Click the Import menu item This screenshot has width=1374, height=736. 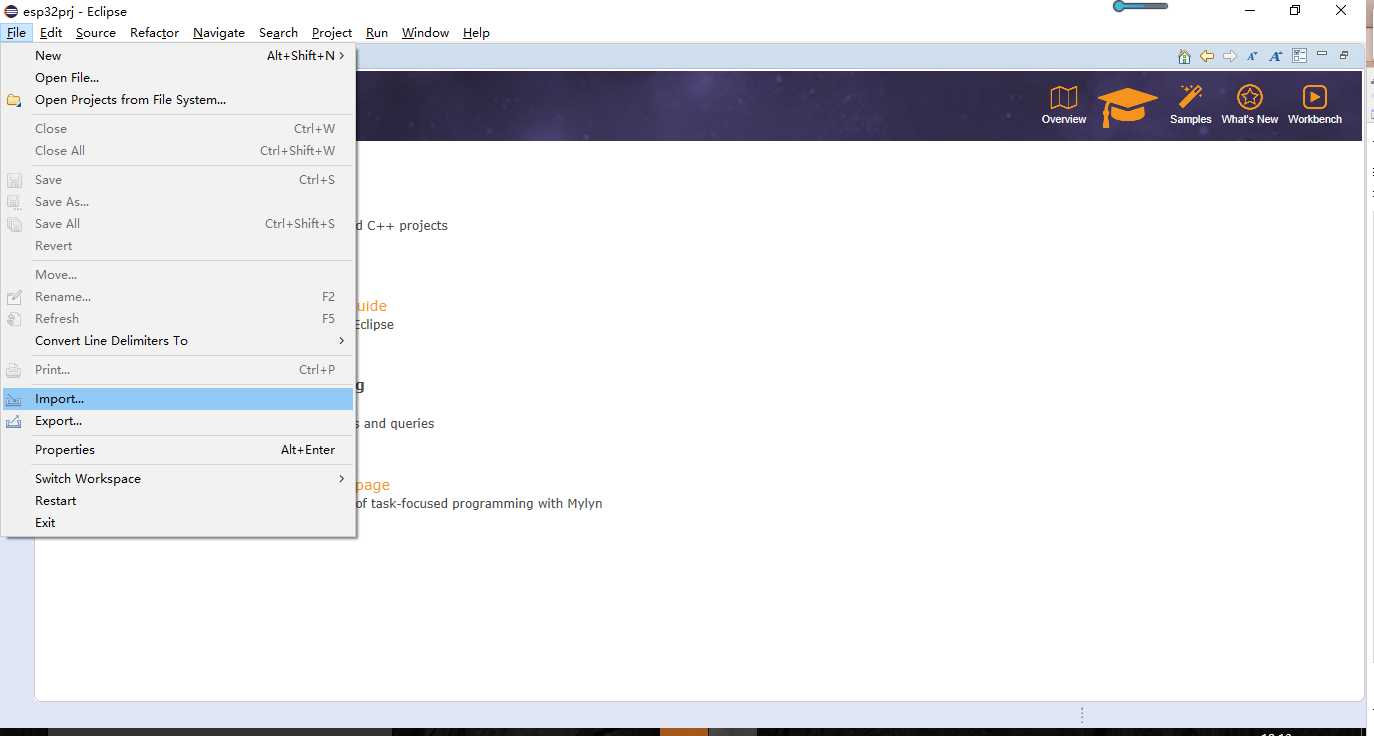[178, 399]
